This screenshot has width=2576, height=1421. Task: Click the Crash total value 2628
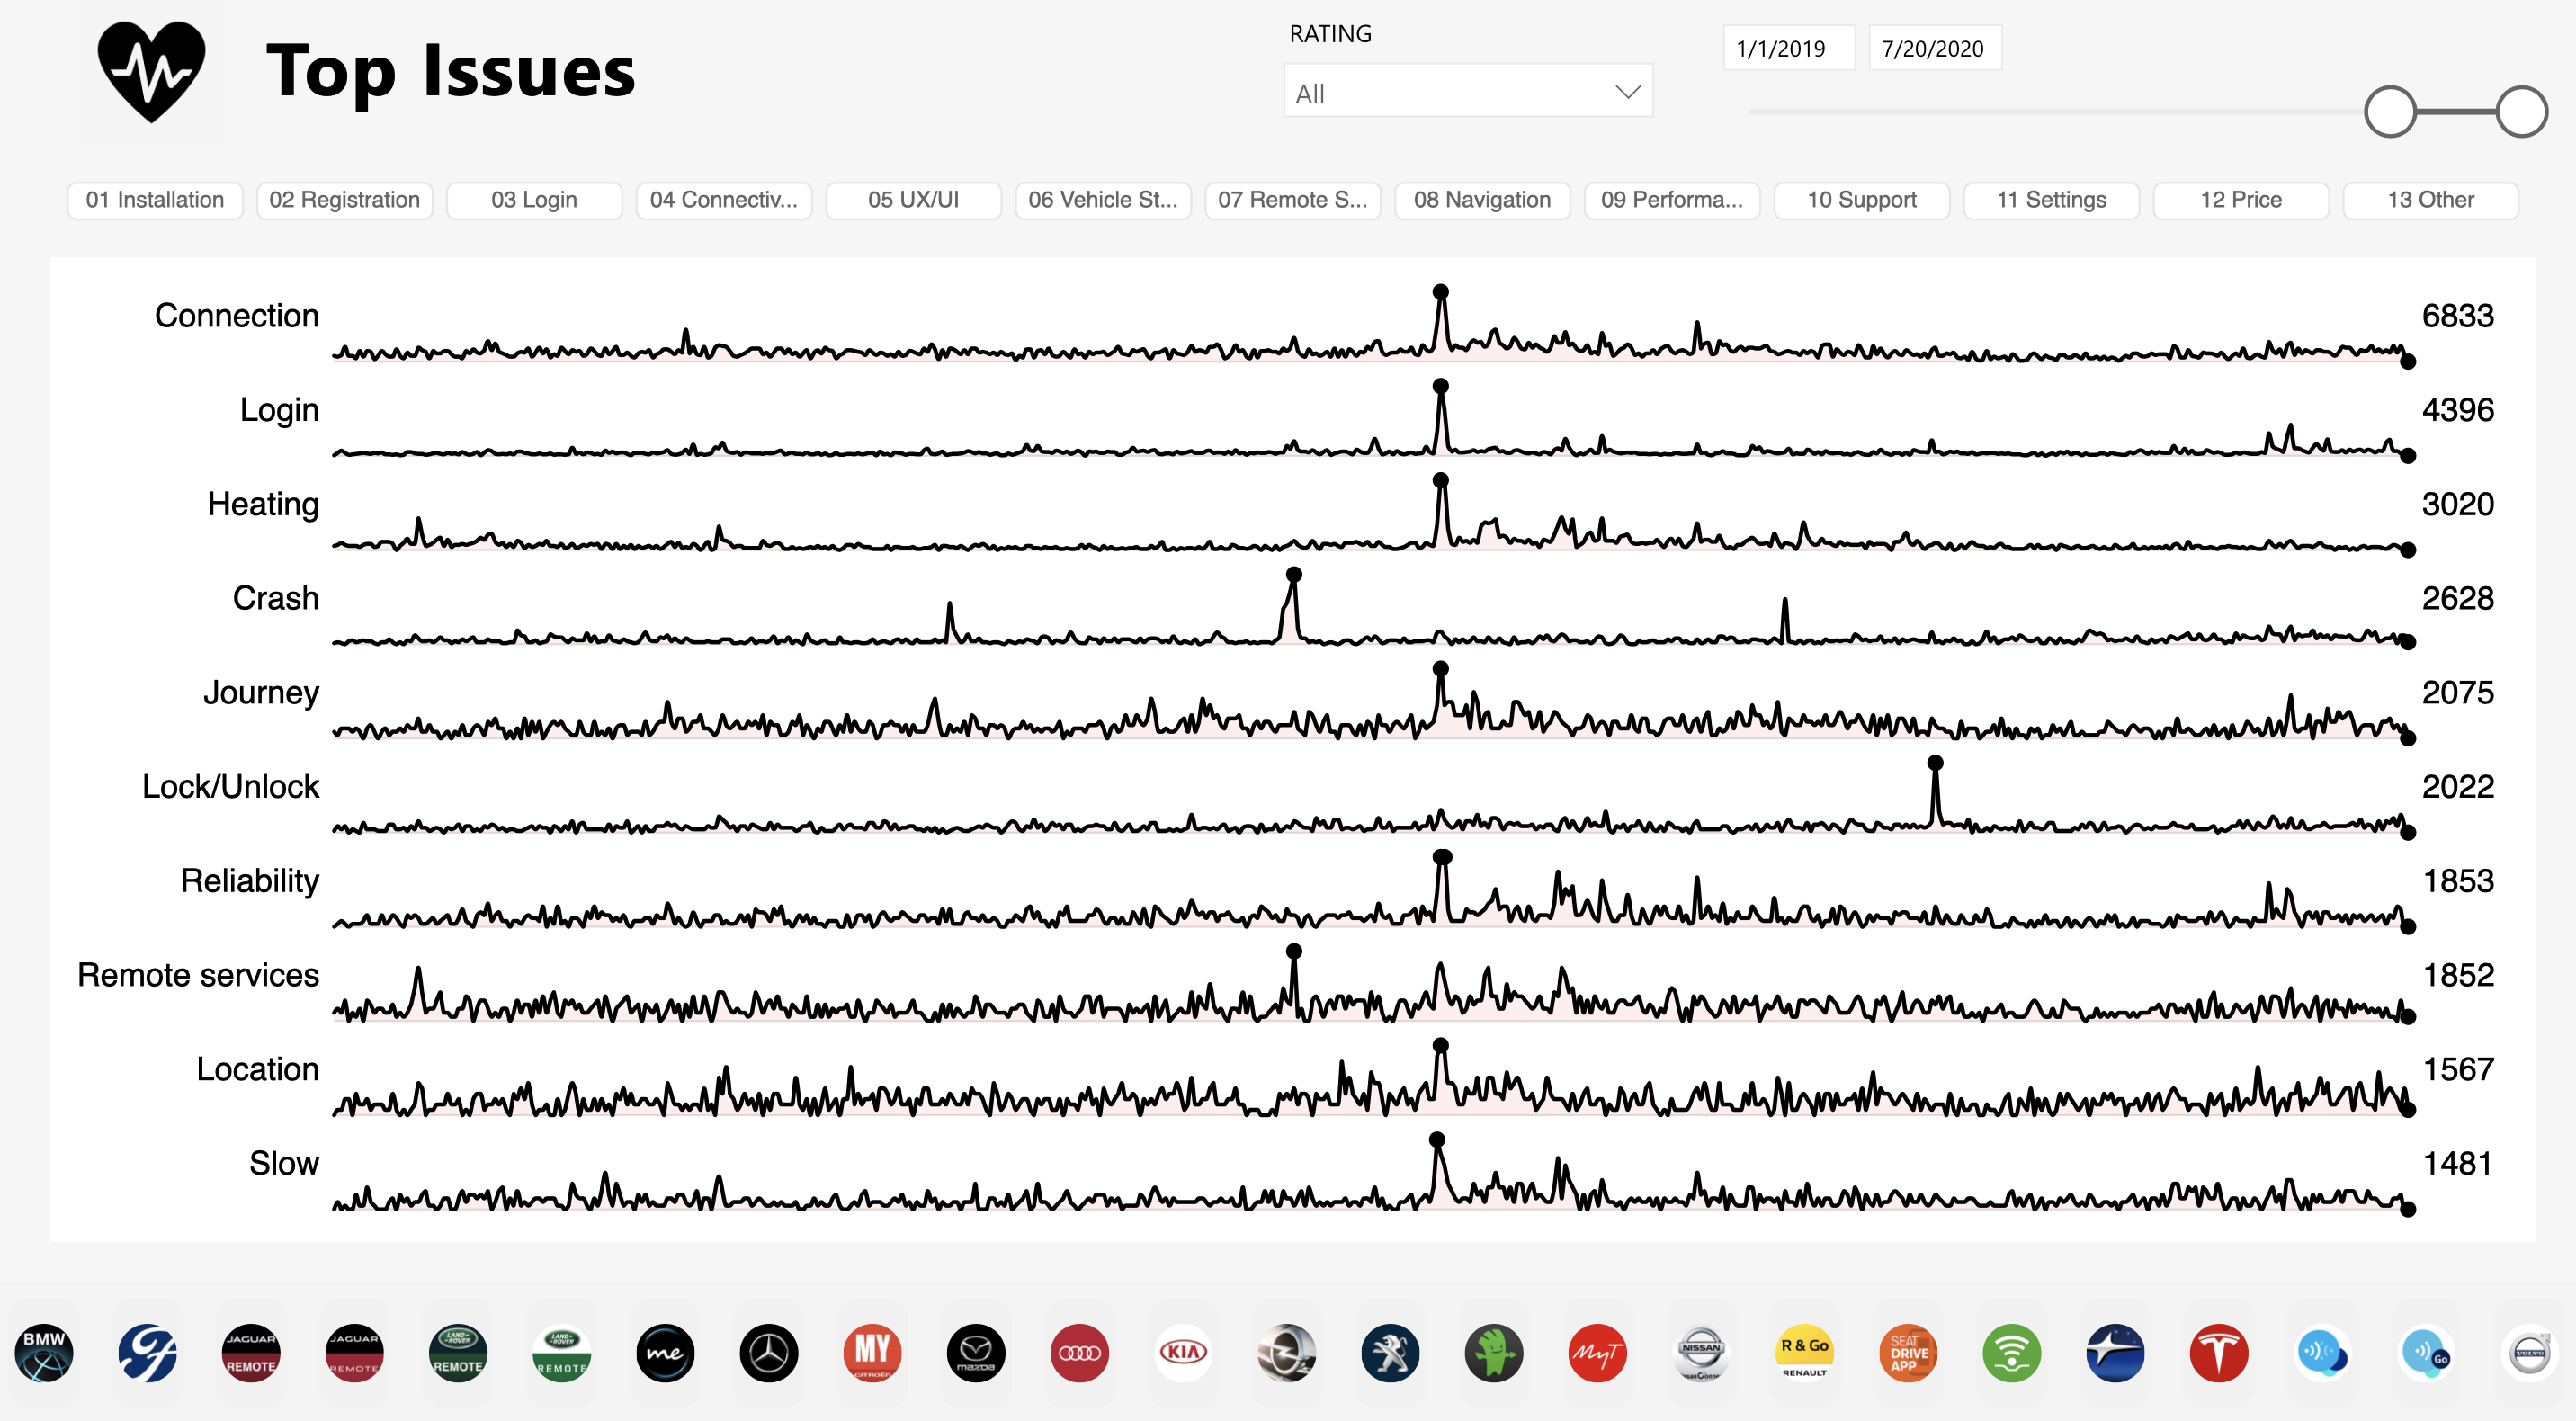(x=2458, y=598)
